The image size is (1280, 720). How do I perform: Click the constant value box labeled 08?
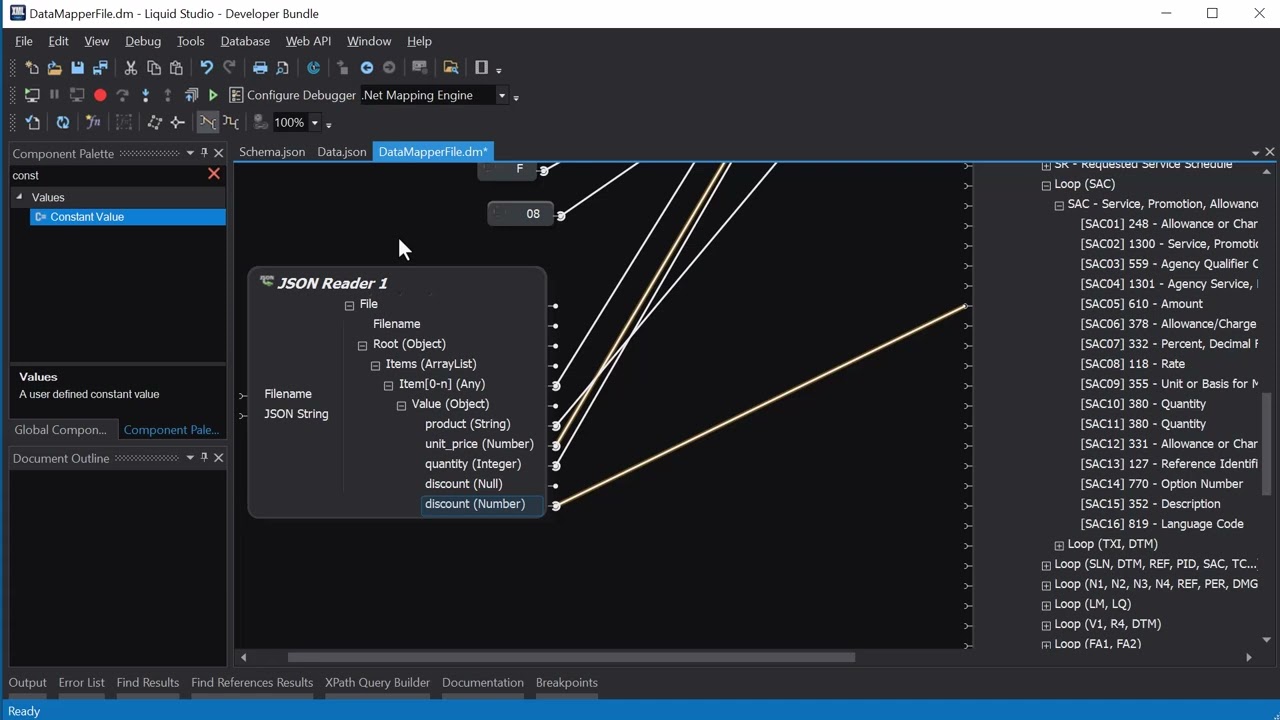click(521, 214)
